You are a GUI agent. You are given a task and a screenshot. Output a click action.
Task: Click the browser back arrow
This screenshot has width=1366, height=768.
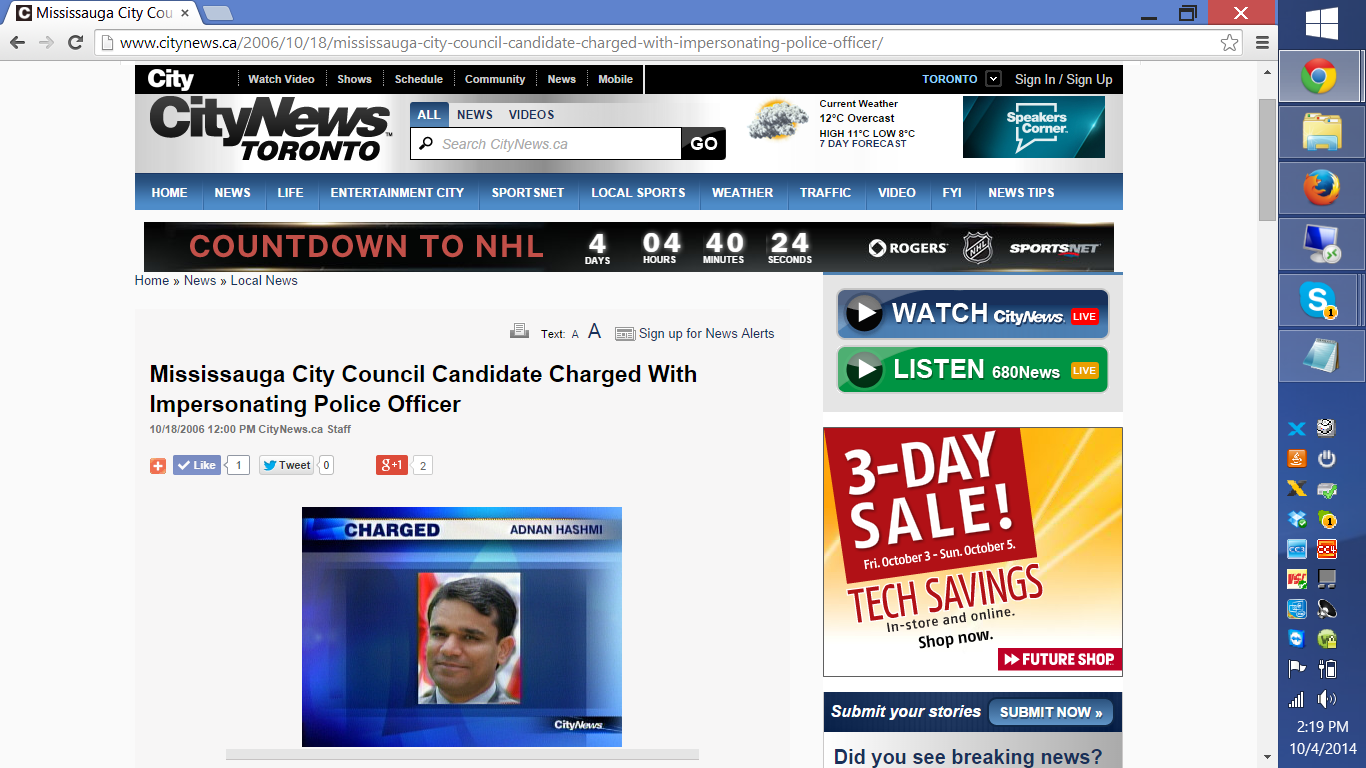[x=17, y=42]
